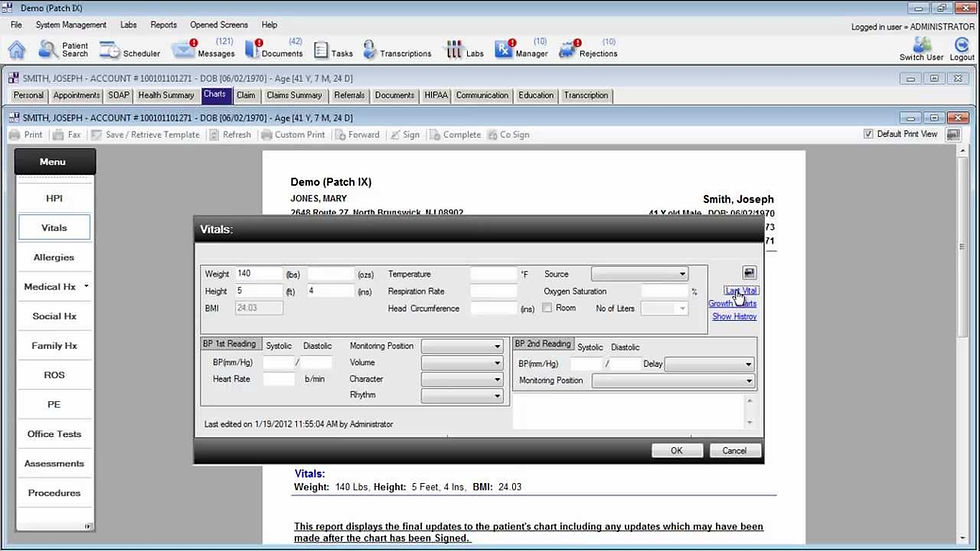Click the Temperature field
980x551 pixels.
tap(494, 274)
